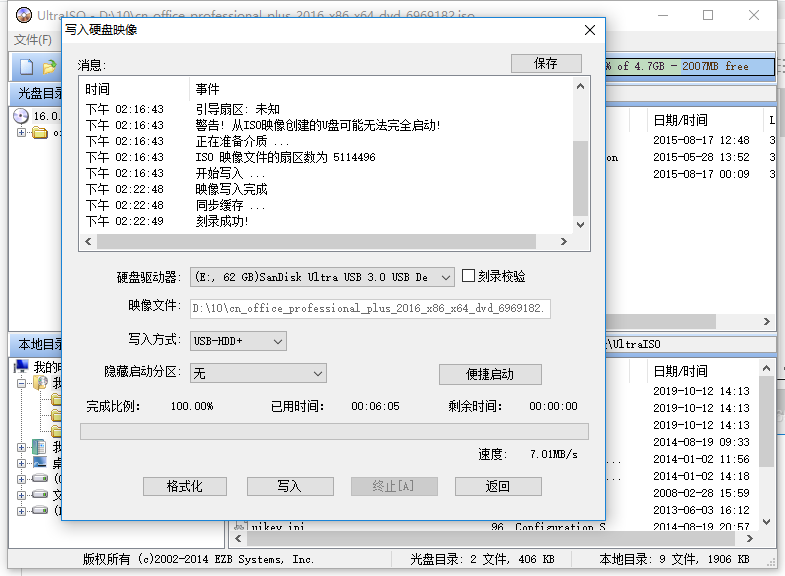Expand the first drive node in local tree
This screenshot has width=785, height=576.
pos(21,479)
